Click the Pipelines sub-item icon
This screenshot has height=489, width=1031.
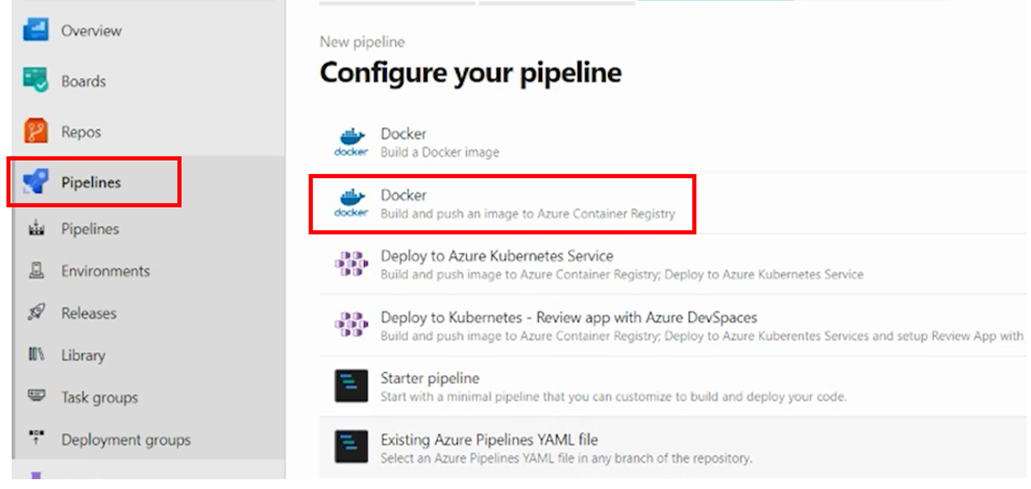tap(36, 229)
